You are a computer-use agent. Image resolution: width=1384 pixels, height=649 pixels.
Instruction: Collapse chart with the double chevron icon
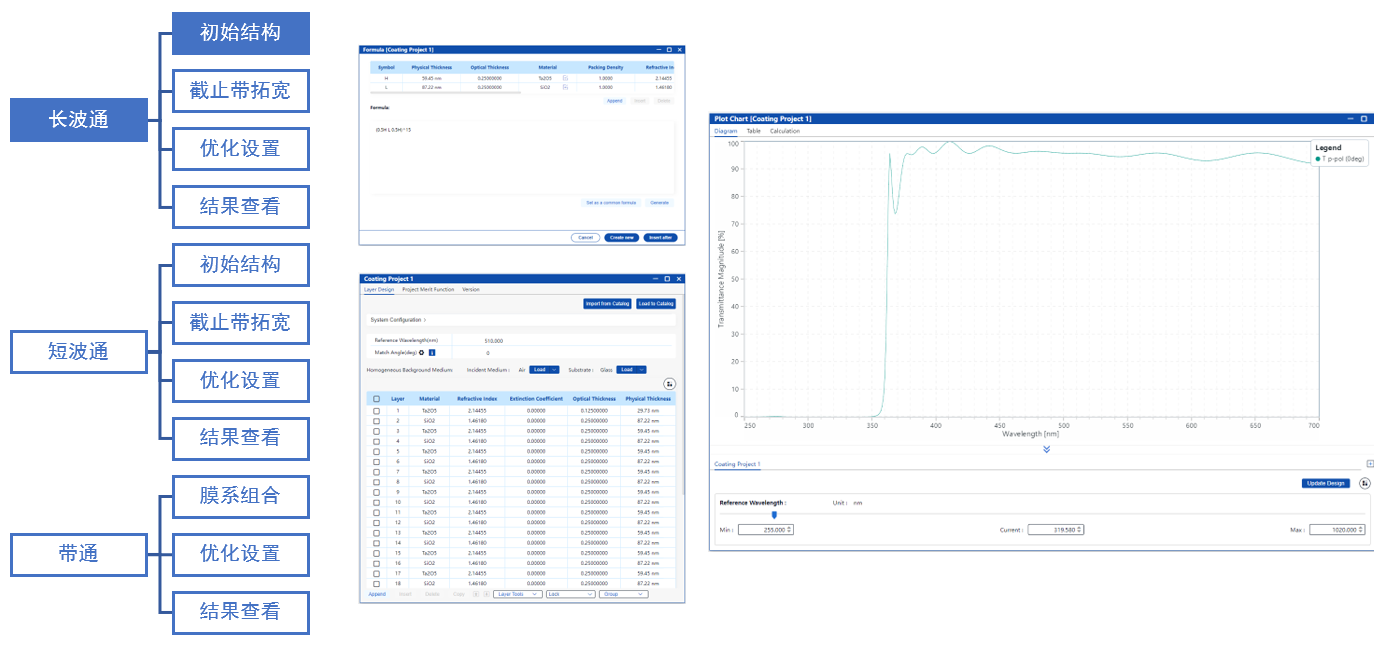[1046, 450]
